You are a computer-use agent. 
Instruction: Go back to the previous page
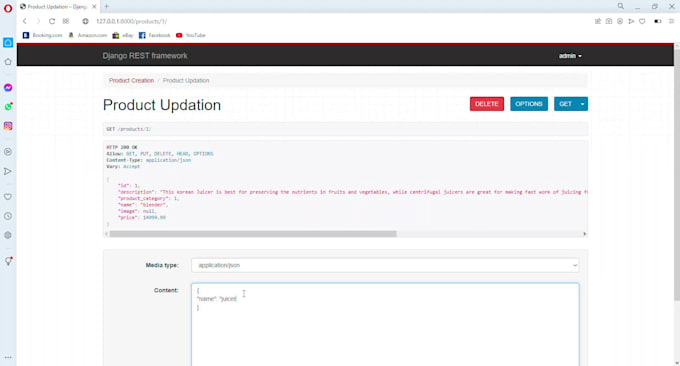tap(25, 21)
